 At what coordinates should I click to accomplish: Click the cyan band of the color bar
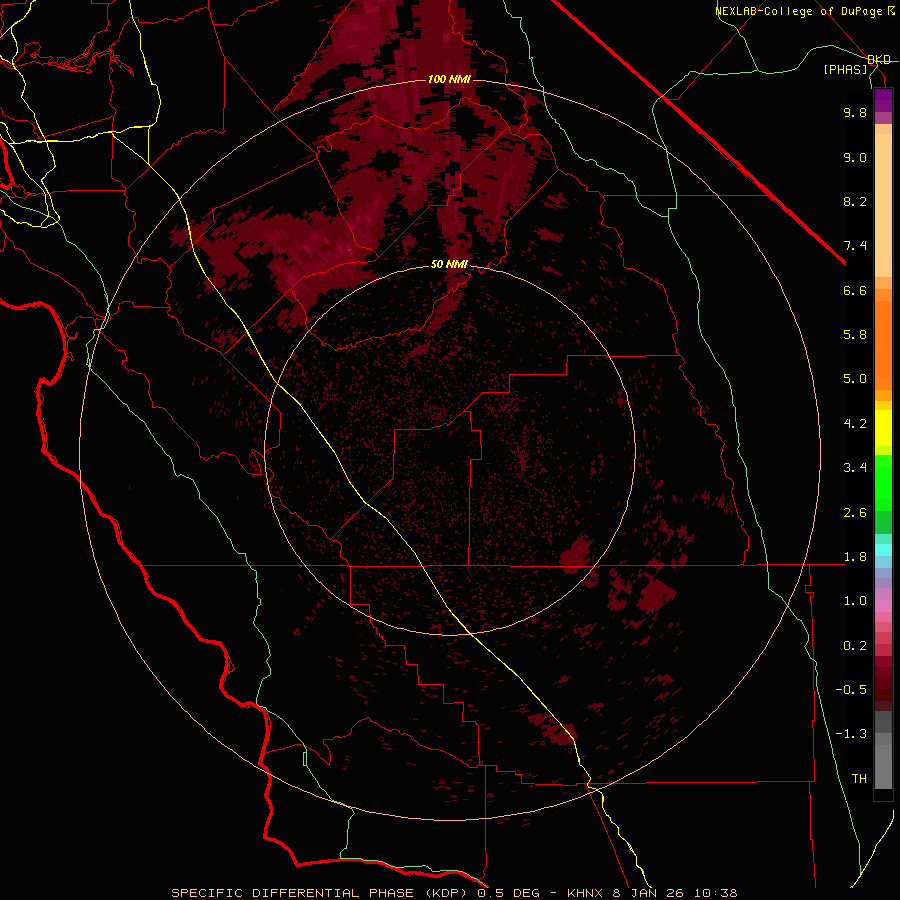(883, 549)
